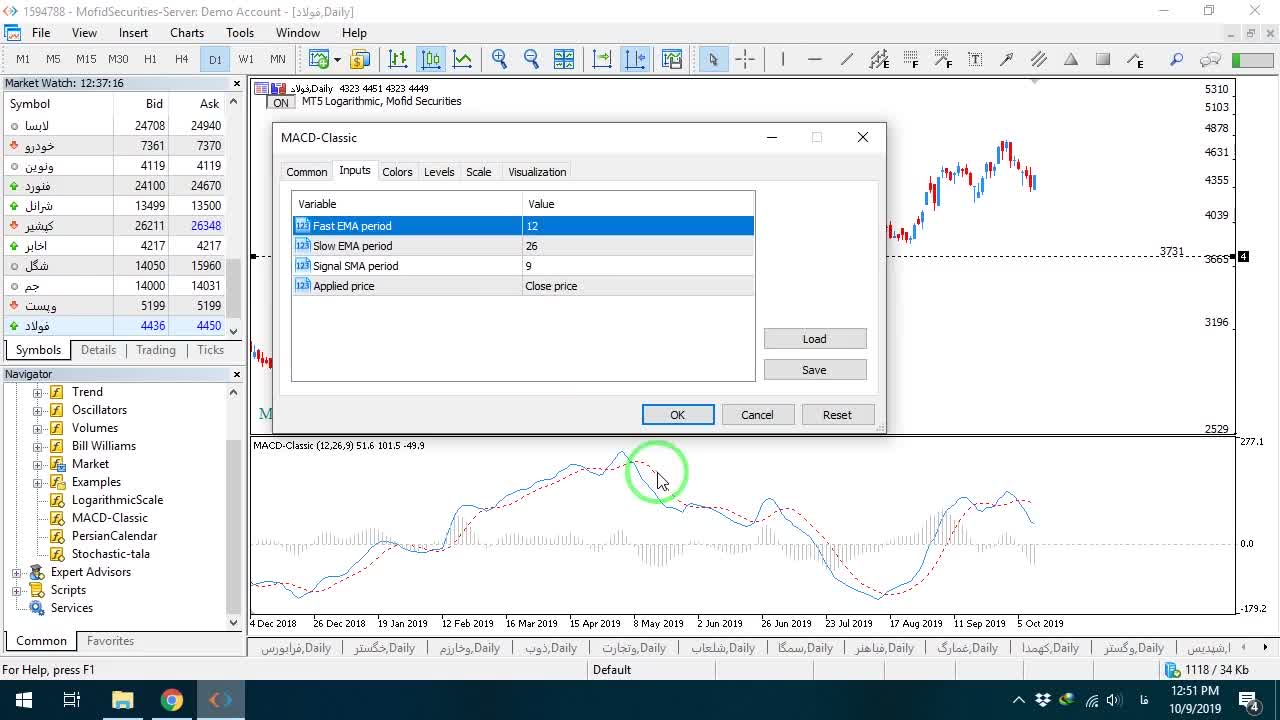The image size is (1280, 720).
Task: Open the Insert menu
Action: (x=133, y=33)
